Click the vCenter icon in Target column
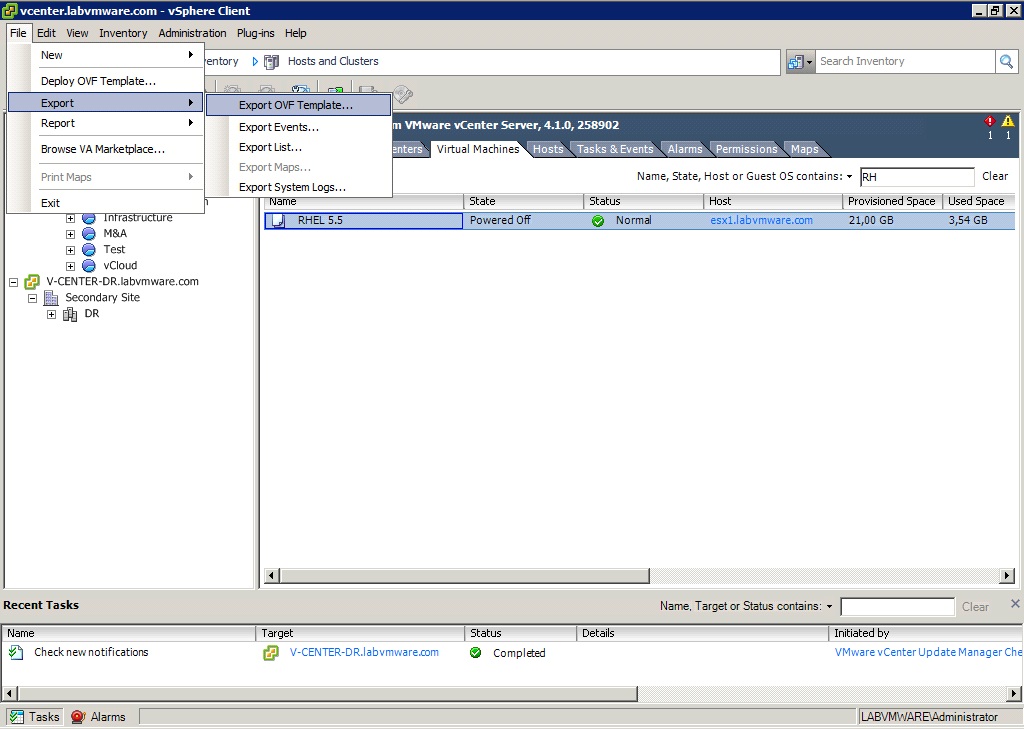Viewport: 1024px width, 729px height. [x=270, y=653]
